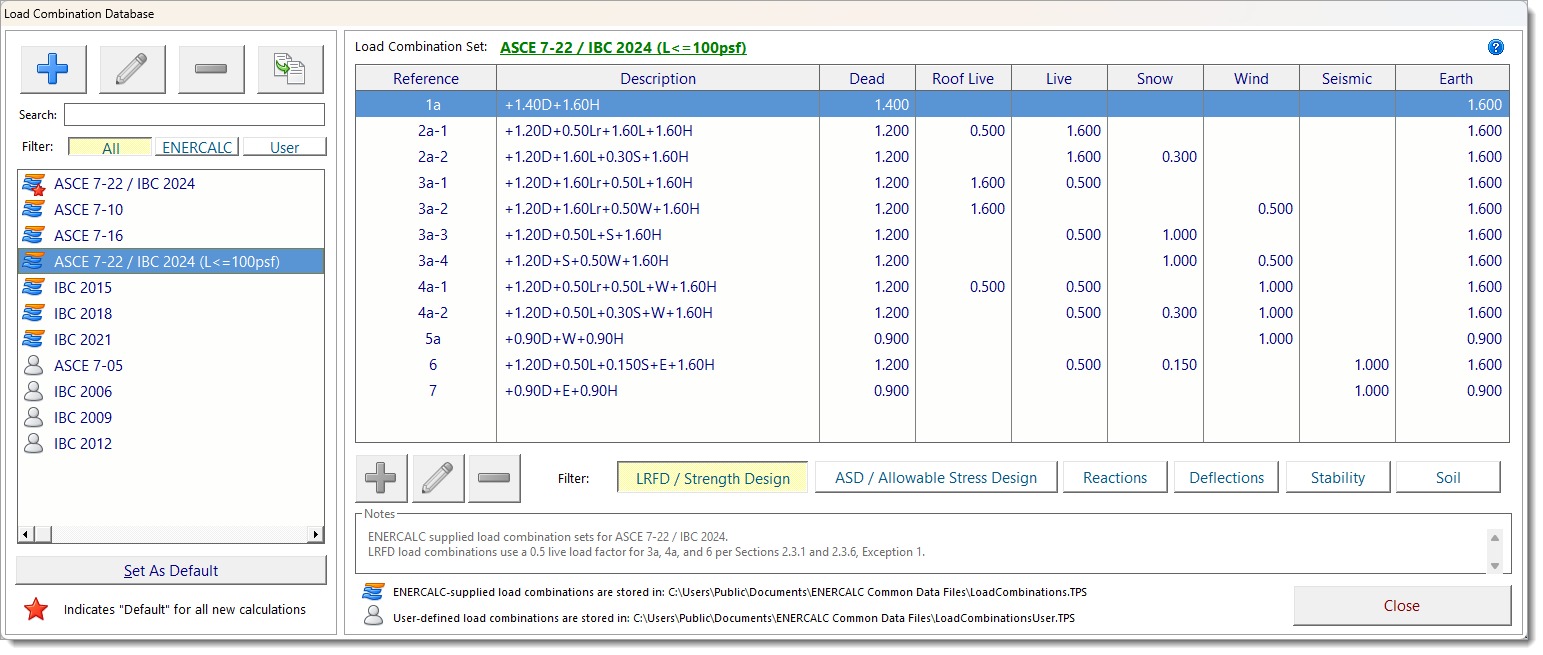
Task: Select row 2a-1 in the table
Action: coord(932,131)
